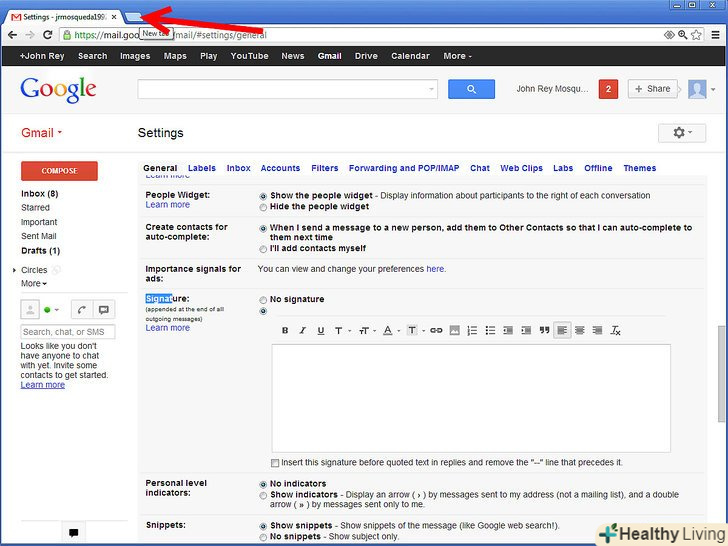Viewport: 728px width, 546px height.
Task: Open the Filters settings tab
Action: [325, 168]
